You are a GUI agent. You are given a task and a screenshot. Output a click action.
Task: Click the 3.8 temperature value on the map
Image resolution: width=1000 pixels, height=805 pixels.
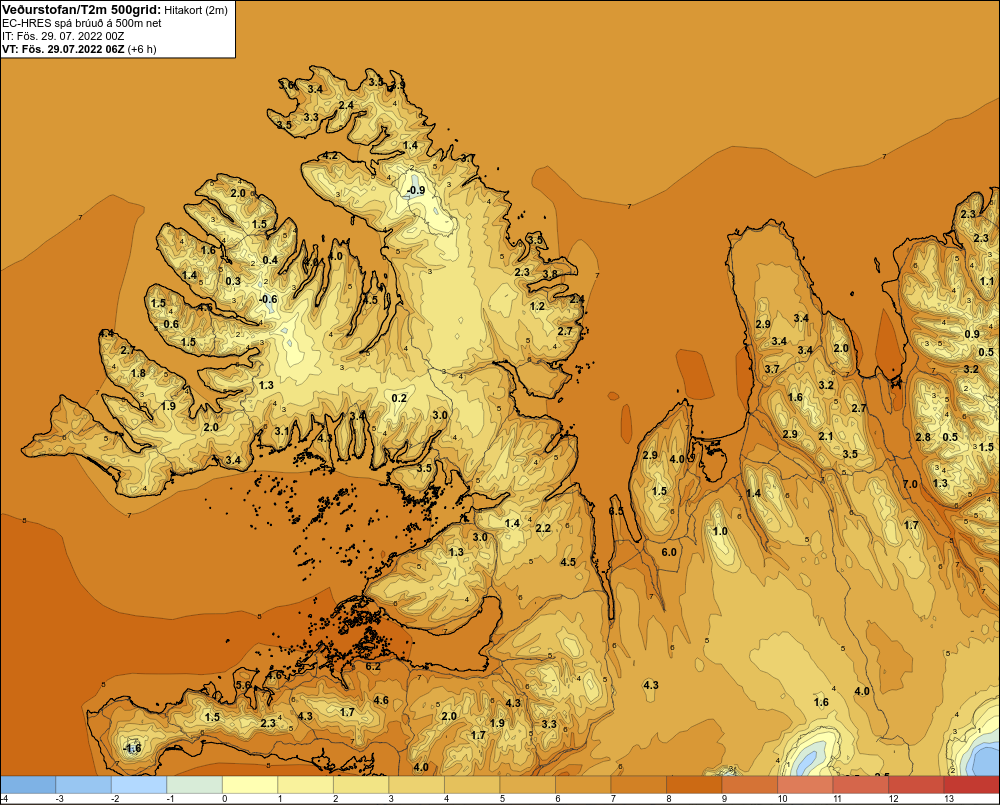(550, 274)
